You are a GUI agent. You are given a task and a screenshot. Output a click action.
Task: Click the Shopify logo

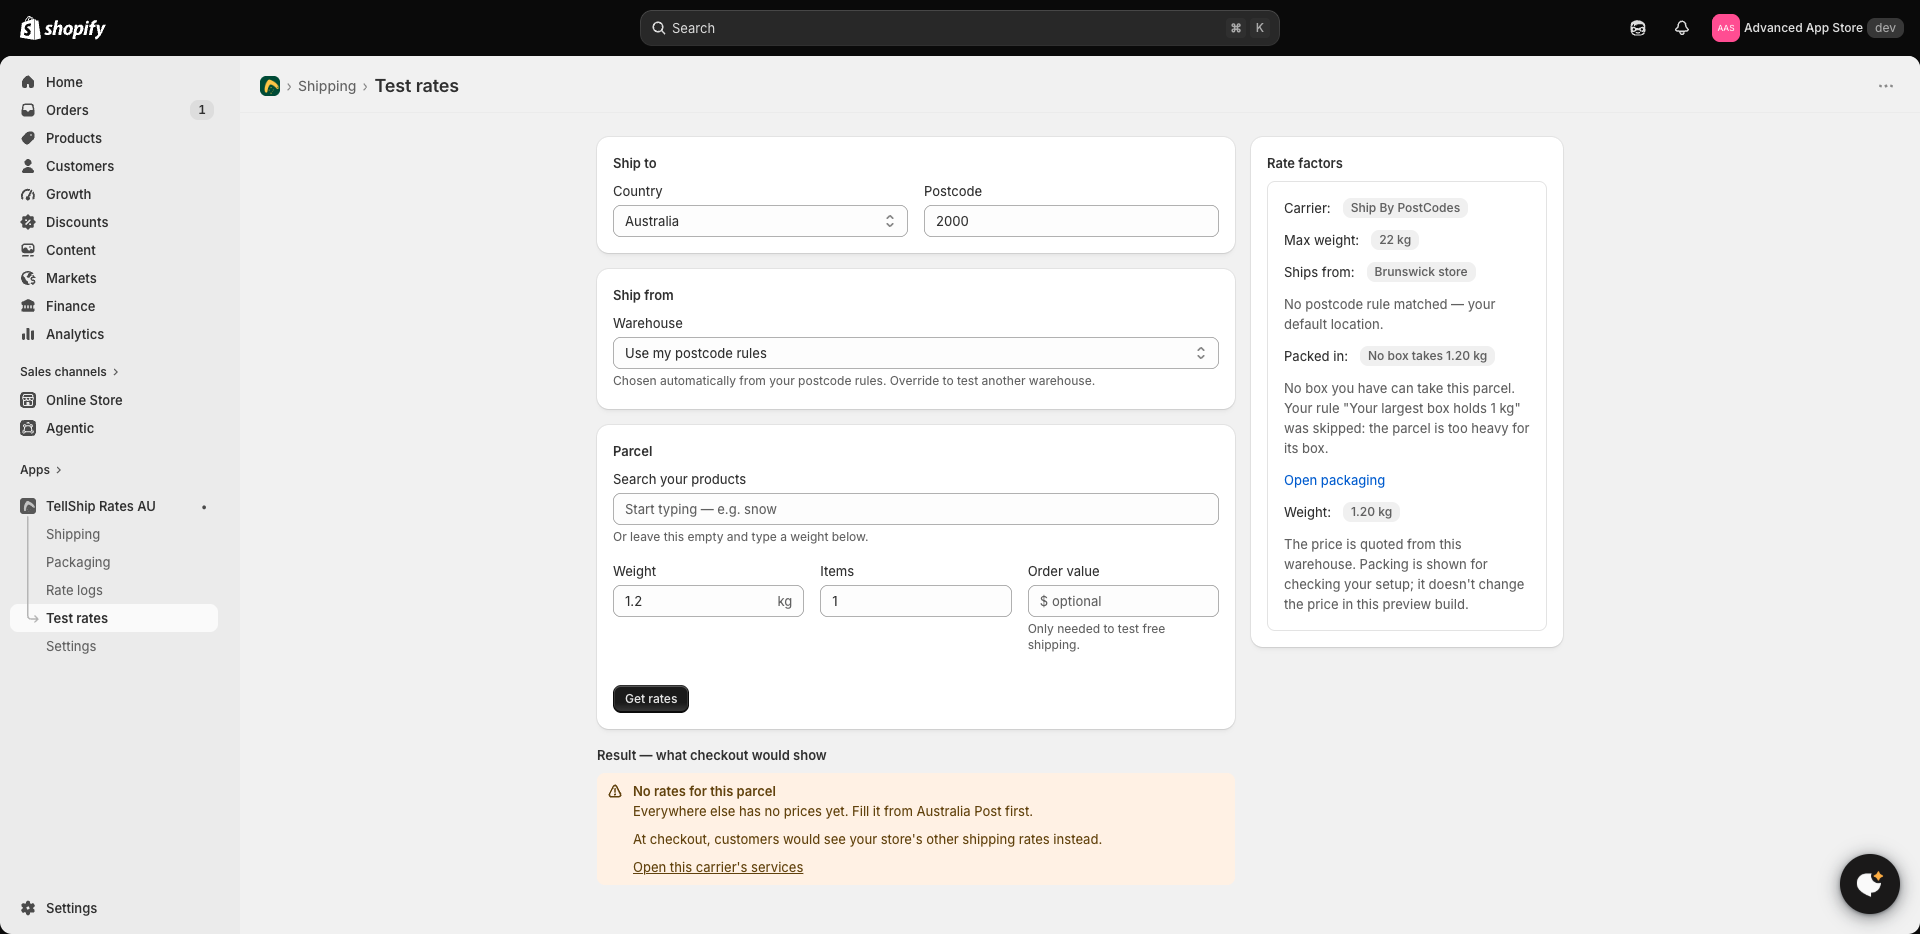coord(63,28)
